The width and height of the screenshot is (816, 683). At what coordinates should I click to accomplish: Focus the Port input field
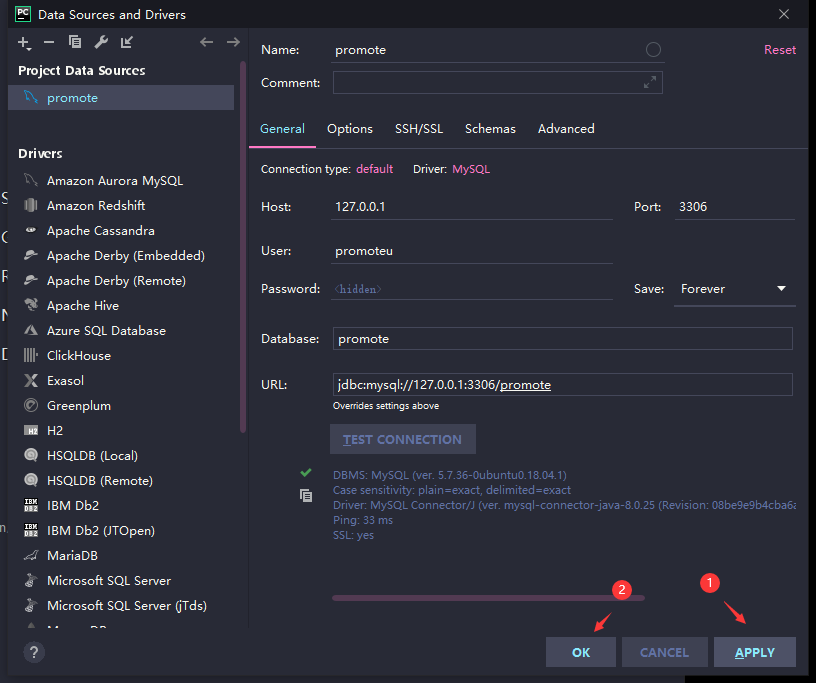pos(735,207)
